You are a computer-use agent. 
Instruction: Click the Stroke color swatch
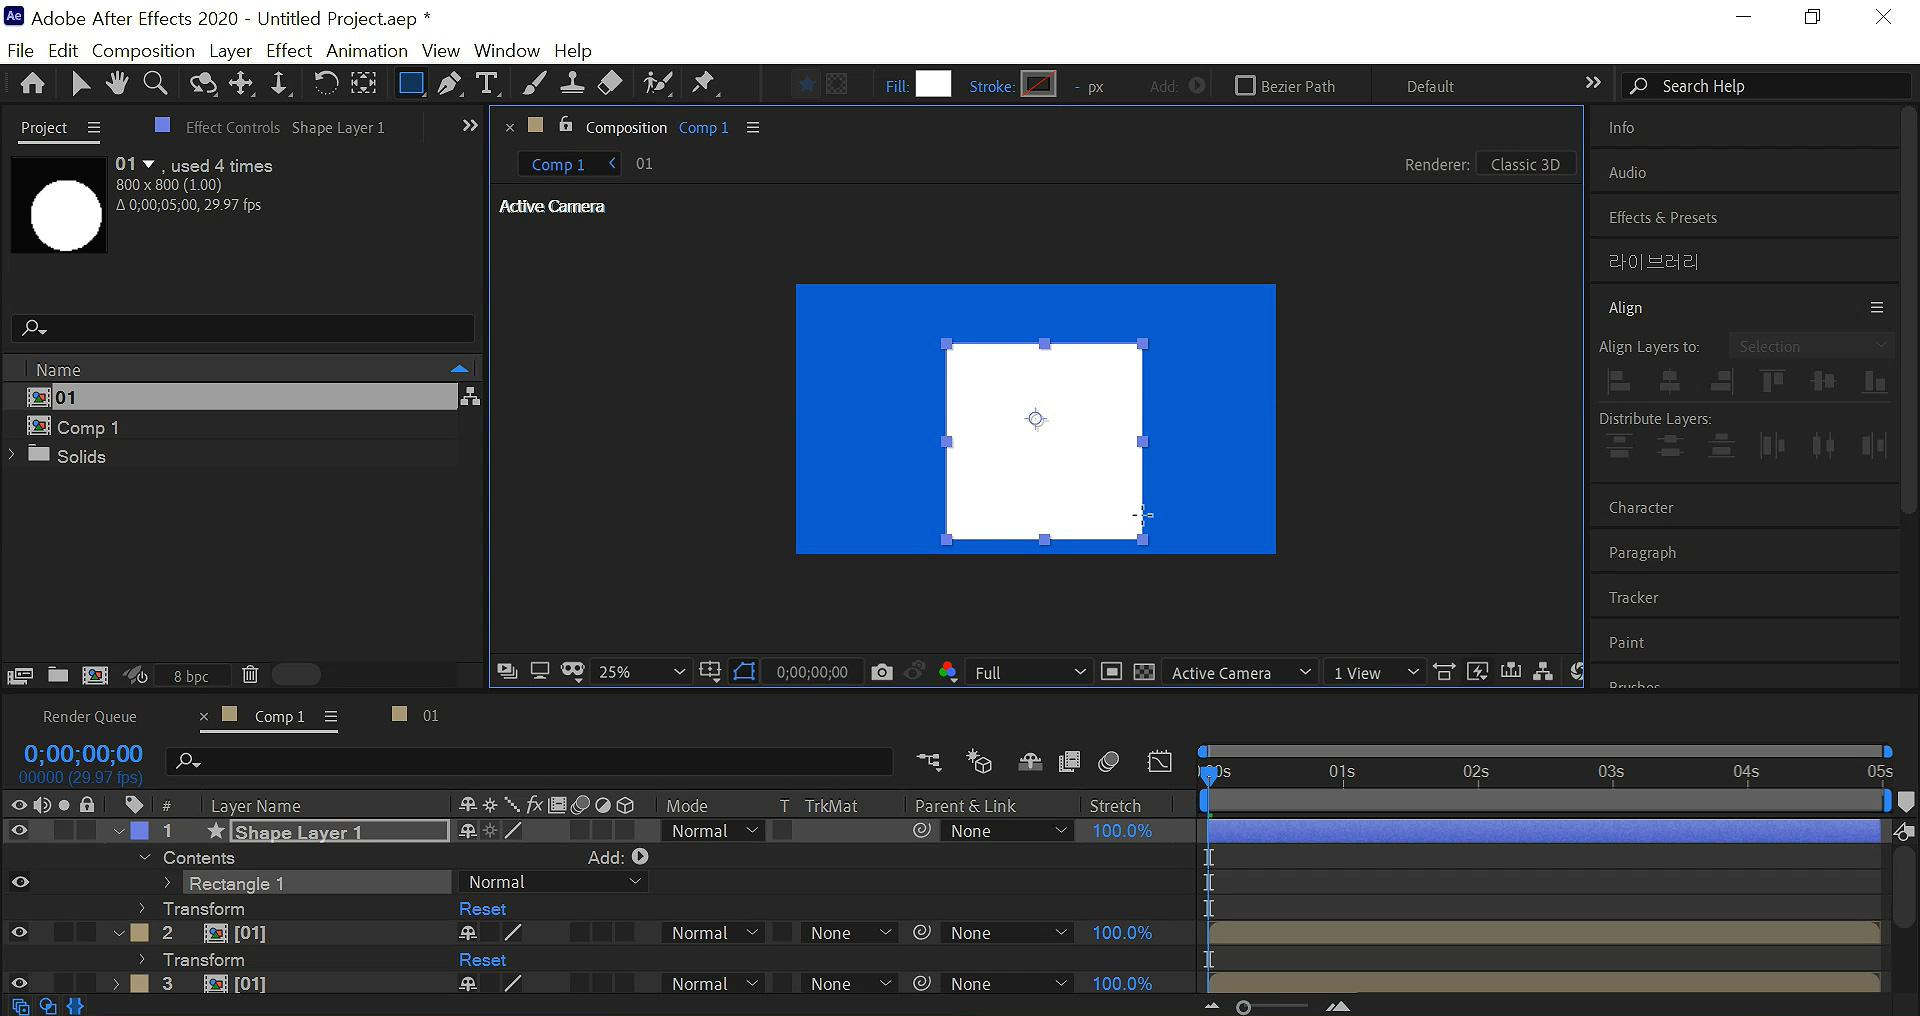(1038, 85)
